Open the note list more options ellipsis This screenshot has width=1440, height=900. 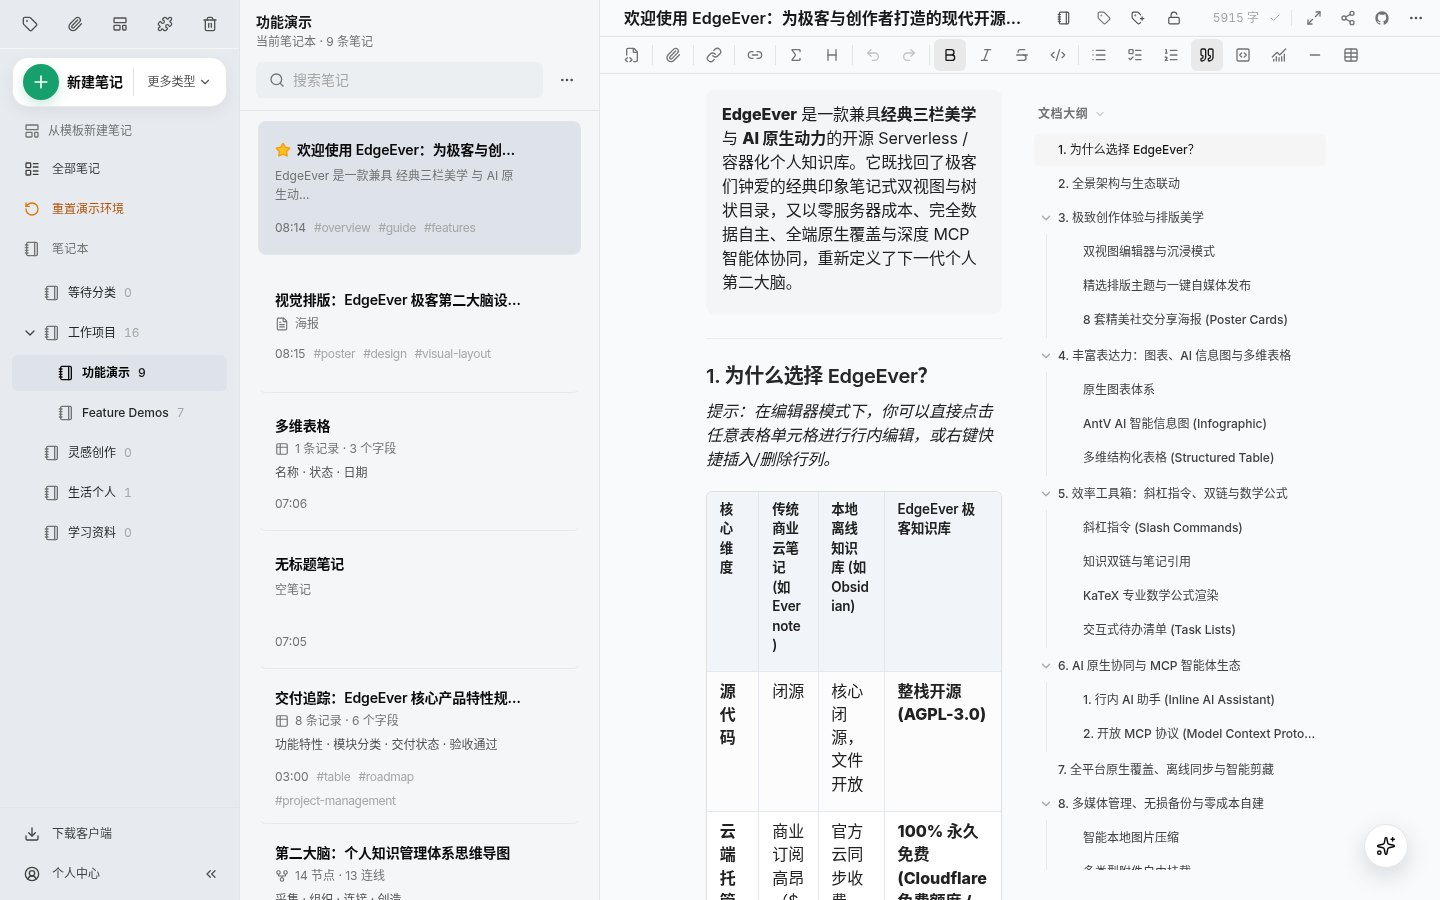pos(567,80)
